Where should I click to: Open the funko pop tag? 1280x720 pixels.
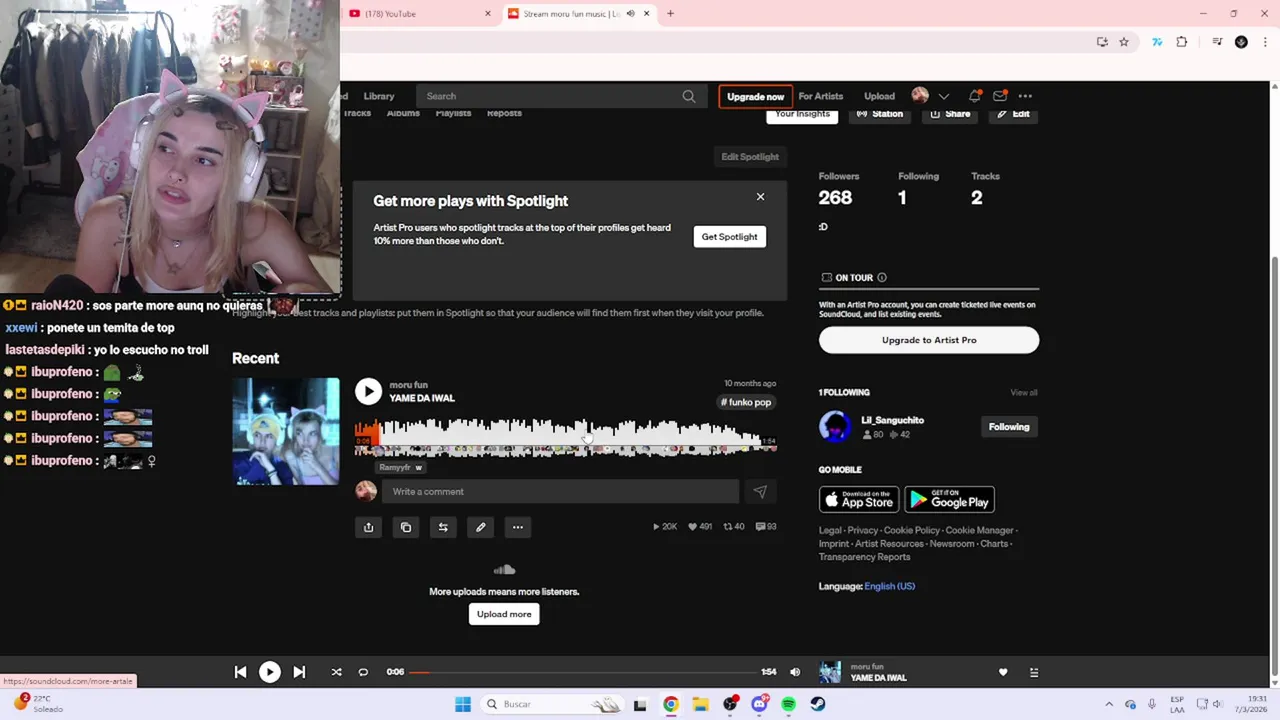[746, 402]
